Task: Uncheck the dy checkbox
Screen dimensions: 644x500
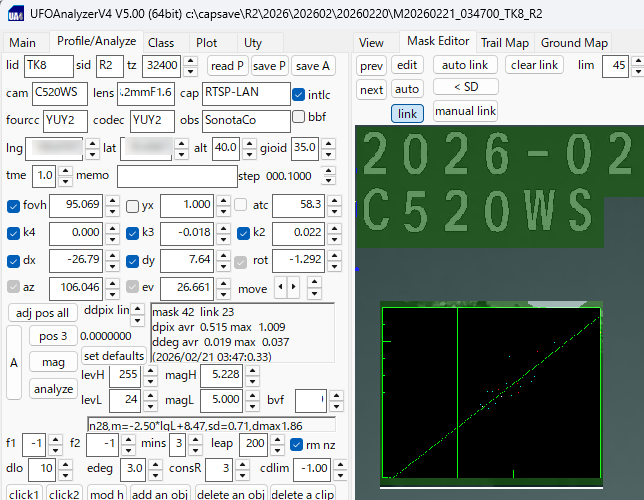Action: (132, 261)
